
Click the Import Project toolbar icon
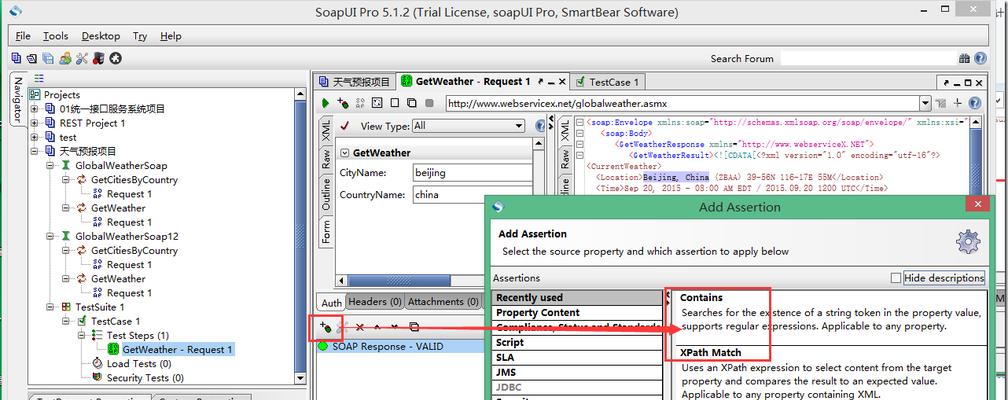click(x=32, y=59)
